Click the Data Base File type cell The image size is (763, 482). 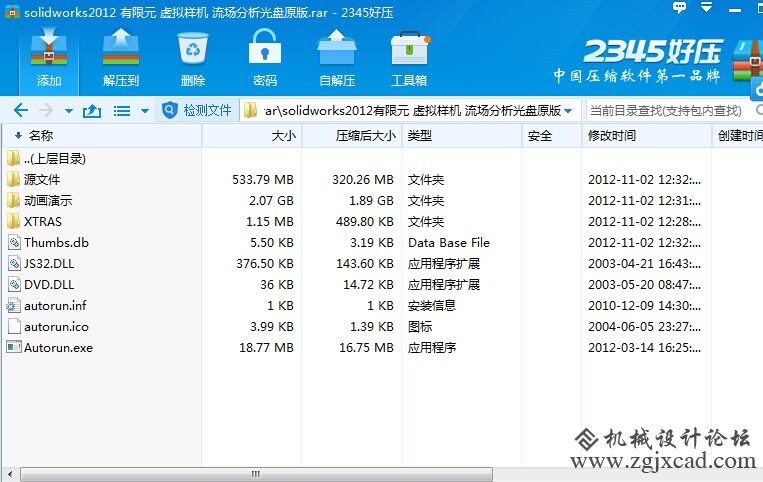(449, 242)
